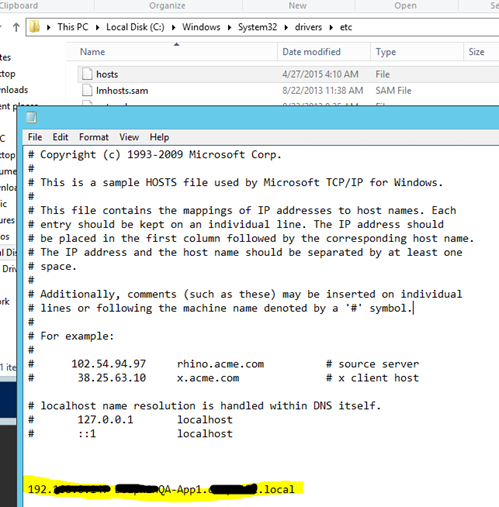This screenshot has height=507, width=499.
Task: Click the ::1 localhost line
Action: point(130,434)
